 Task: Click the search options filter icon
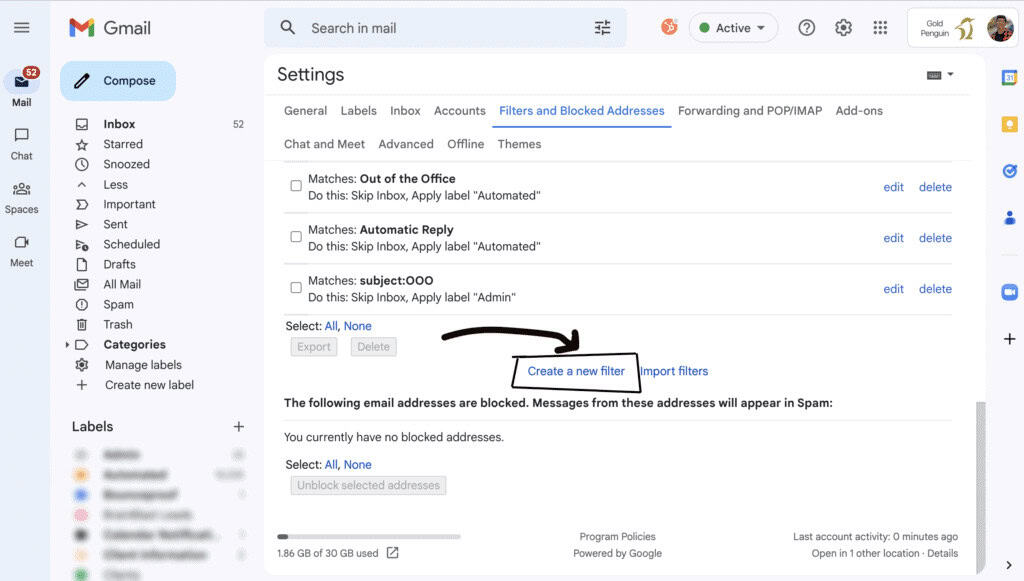pos(602,28)
